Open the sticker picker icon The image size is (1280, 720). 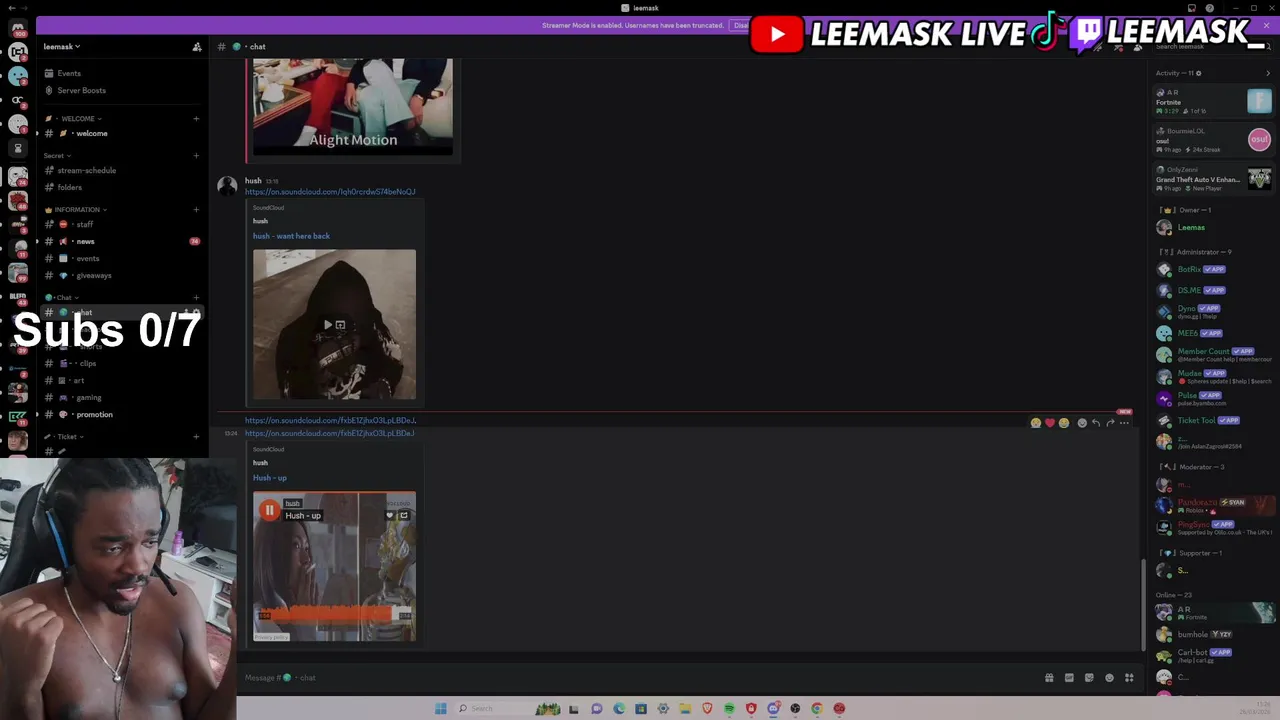coord(1089,678)
